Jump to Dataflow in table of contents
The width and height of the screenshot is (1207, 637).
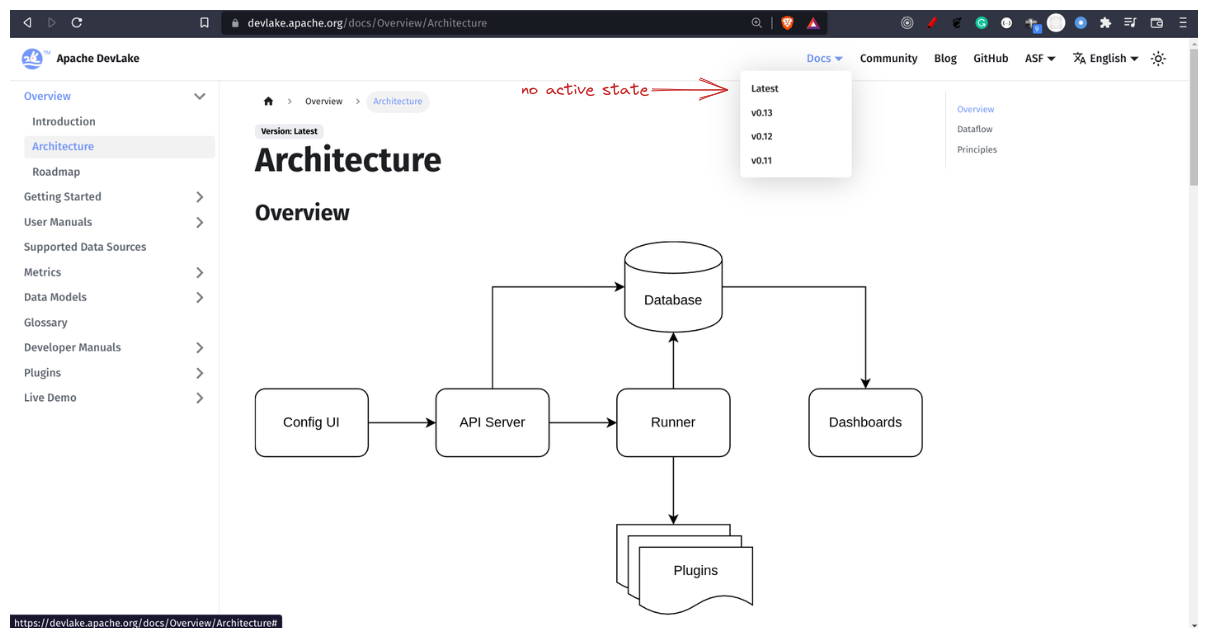tap(974, 130)
